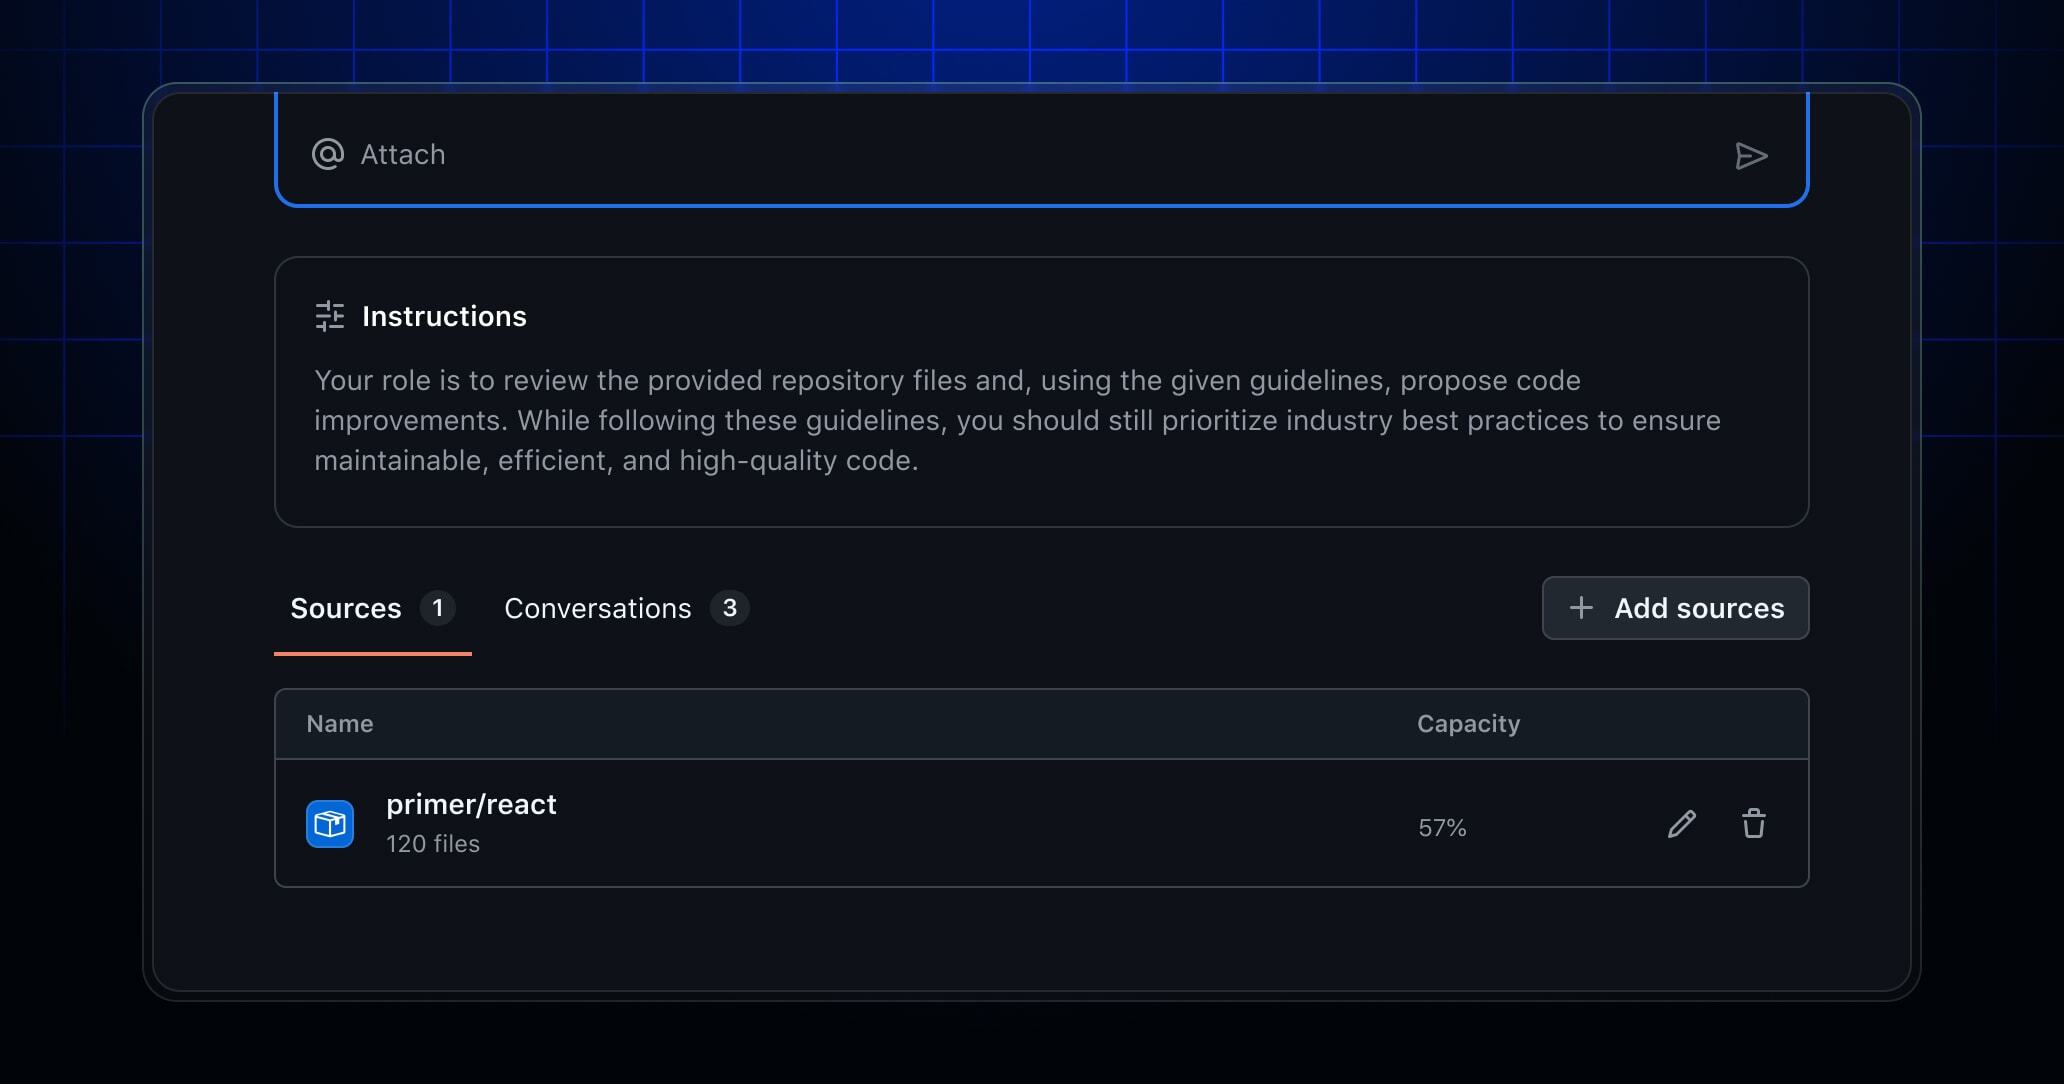
Task: Click the Name column header
Action: pyautogui.click(x=340, y=723)
